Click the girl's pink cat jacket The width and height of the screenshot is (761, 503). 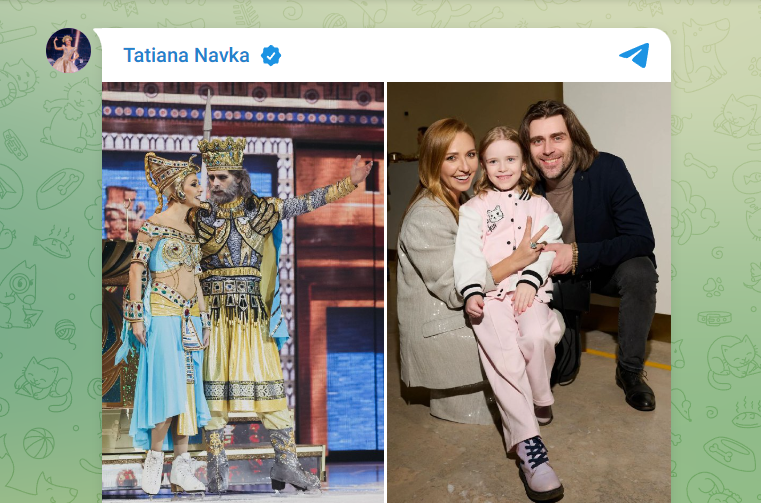[507, 242]
